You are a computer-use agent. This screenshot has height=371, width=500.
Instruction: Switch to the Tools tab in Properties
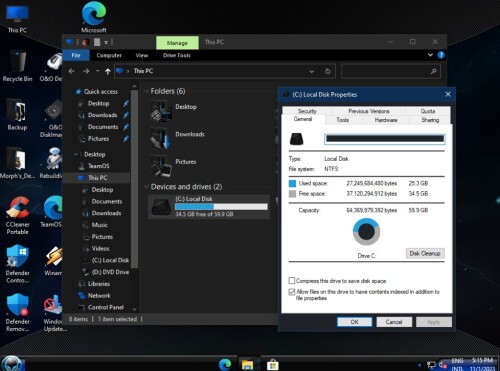(343, 120)
